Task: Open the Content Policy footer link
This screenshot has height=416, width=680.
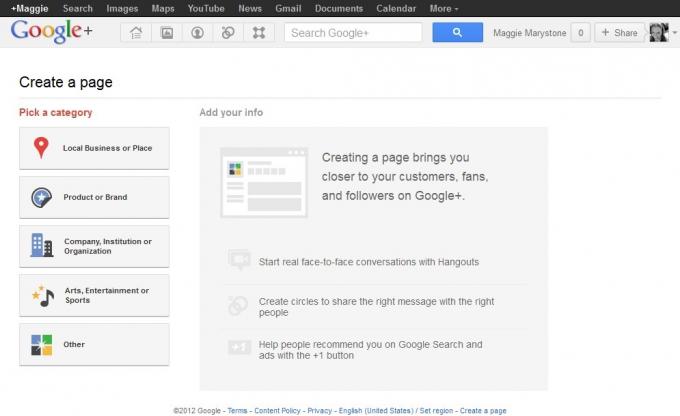Action: [x=277, y=410]
